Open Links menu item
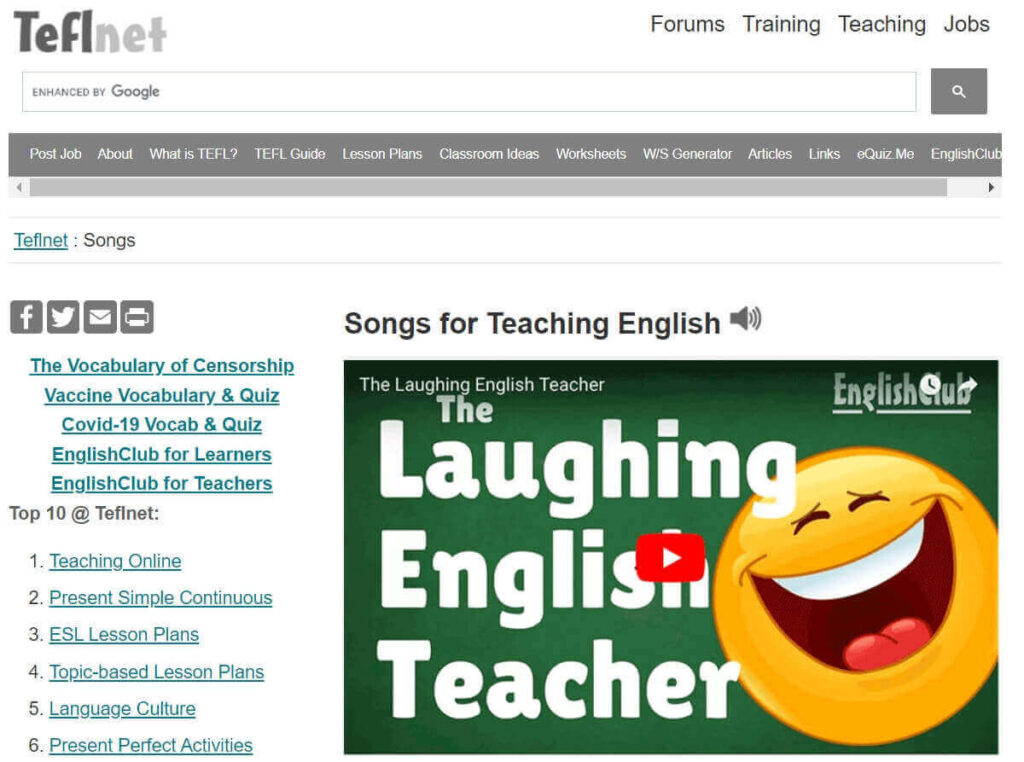 [824, 154]
